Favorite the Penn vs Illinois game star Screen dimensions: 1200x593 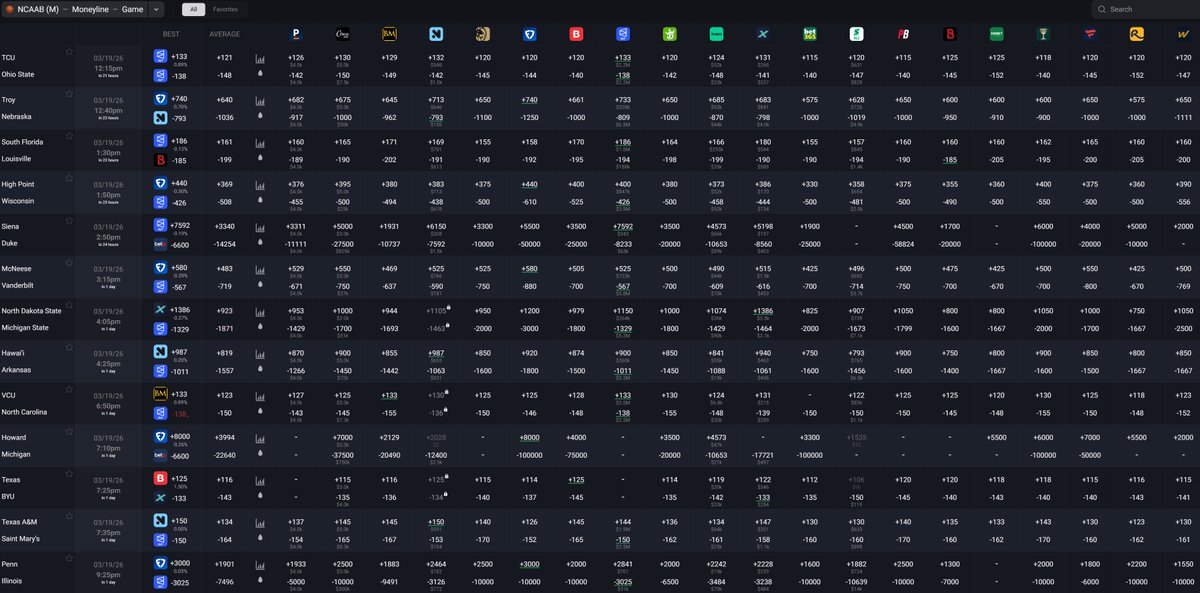point(69,558)
